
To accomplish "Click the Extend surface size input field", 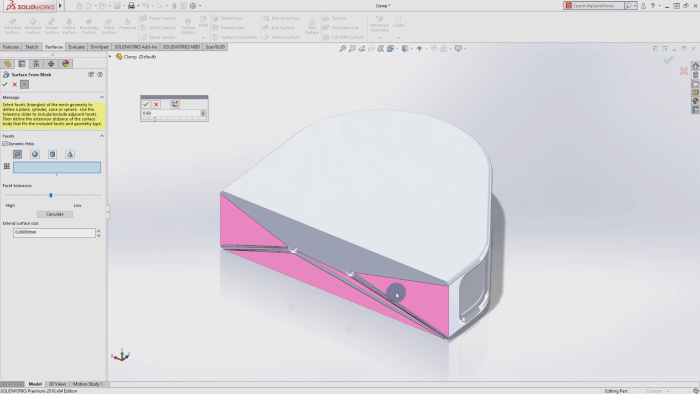I will point(54,232).
